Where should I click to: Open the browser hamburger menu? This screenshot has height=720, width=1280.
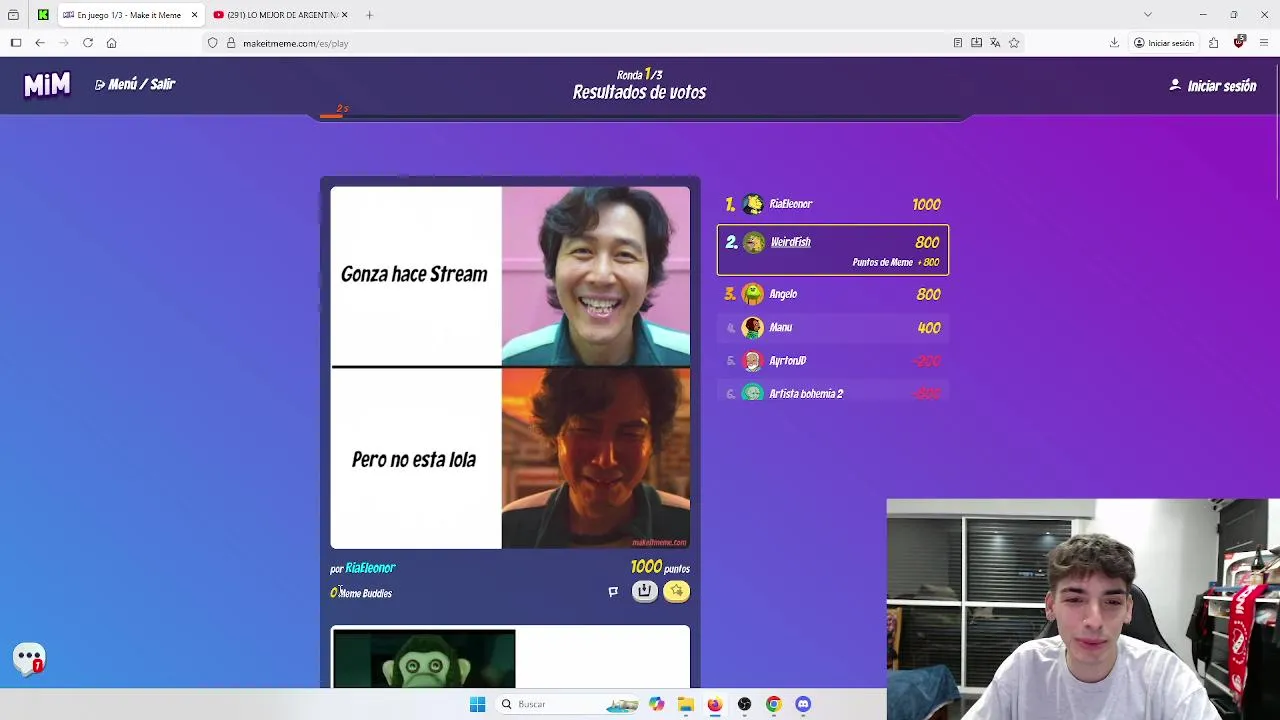(x=1264, y=43)
